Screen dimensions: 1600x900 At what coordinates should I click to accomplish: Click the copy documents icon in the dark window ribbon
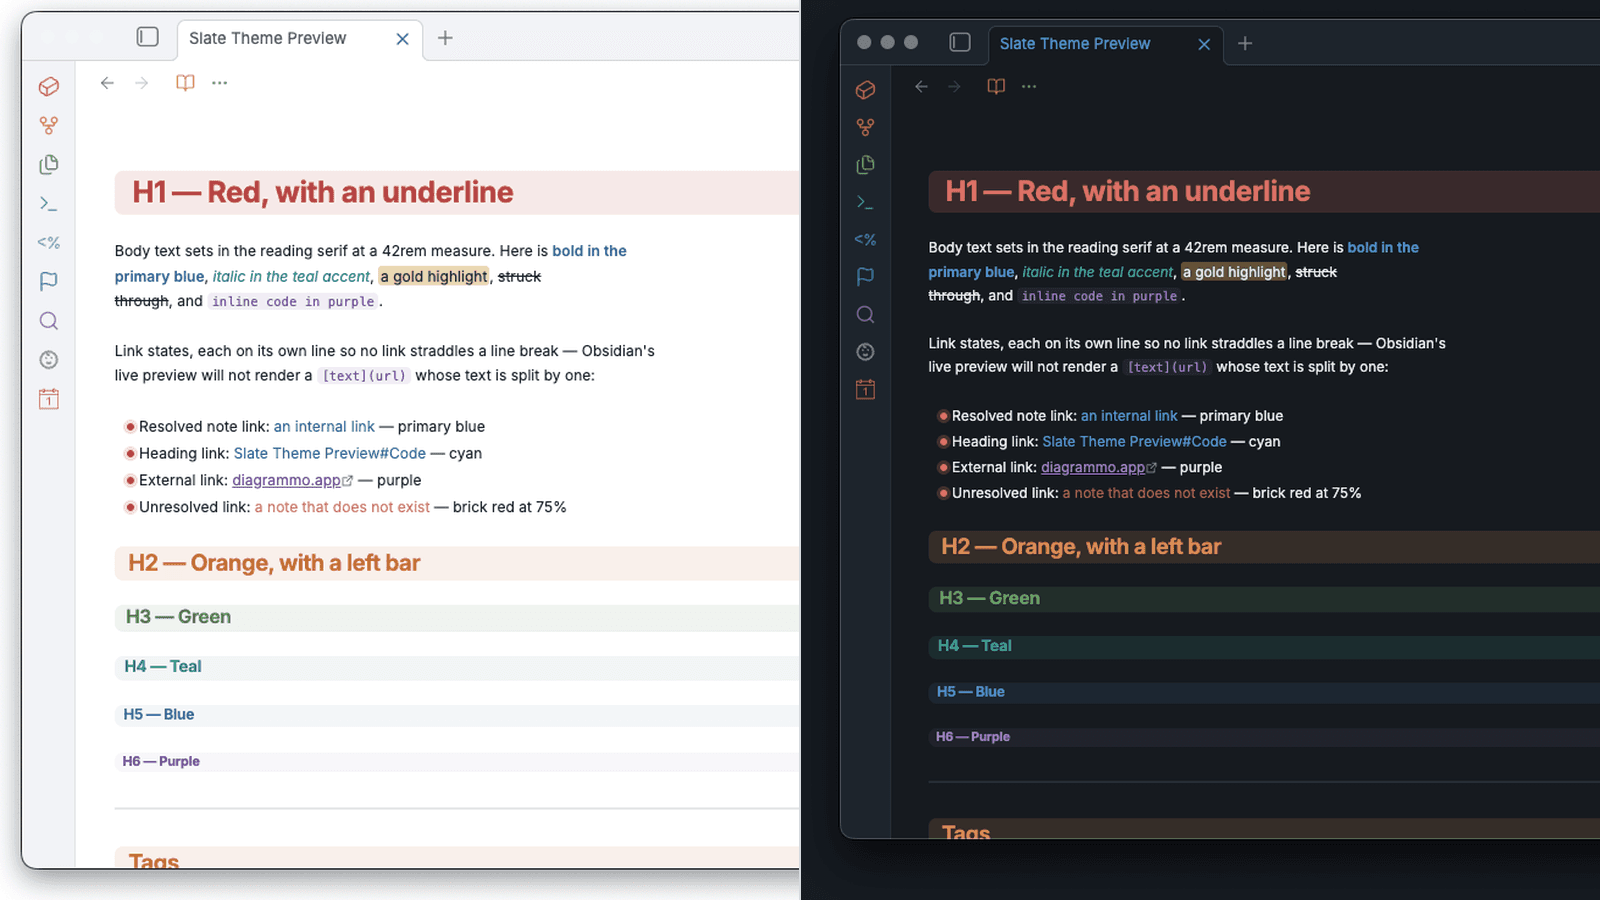point(866,165)
